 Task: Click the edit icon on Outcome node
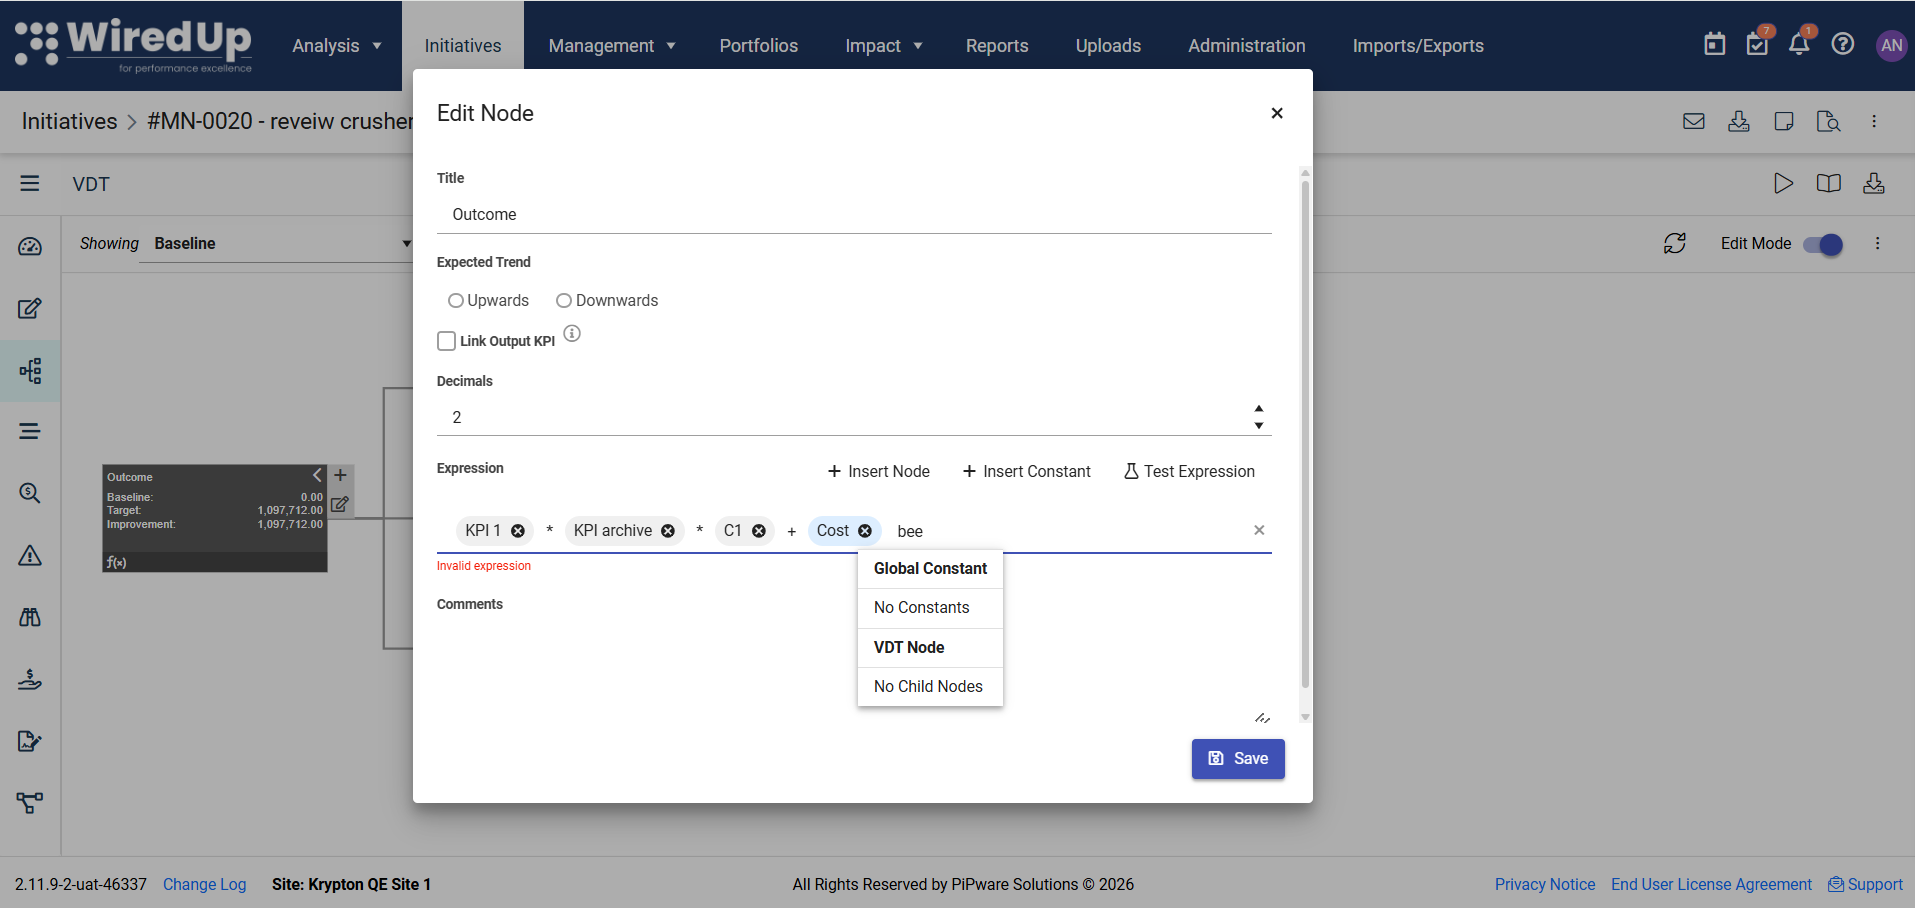coord(340,504)
